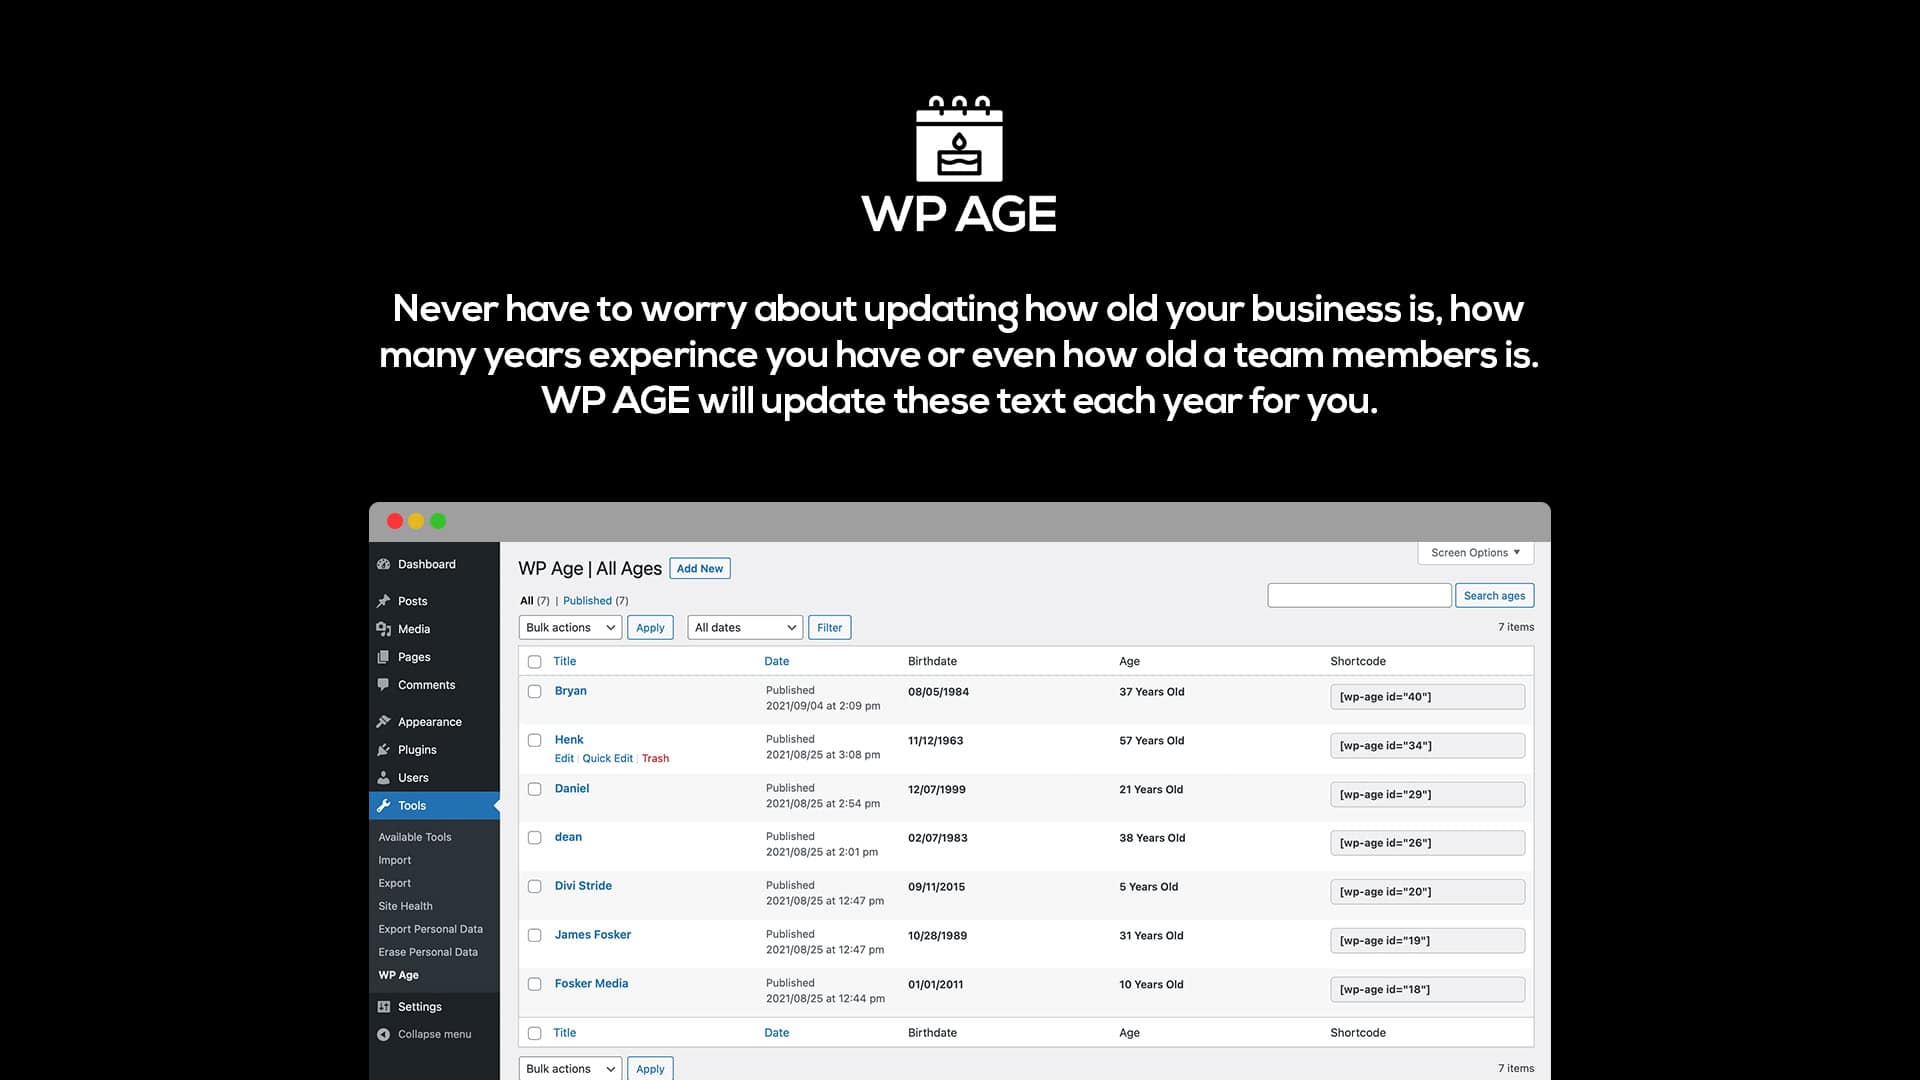Click the Collapse menu arrow icon
This screenshot has height=1080, width=1920.
coord(383,1034)
